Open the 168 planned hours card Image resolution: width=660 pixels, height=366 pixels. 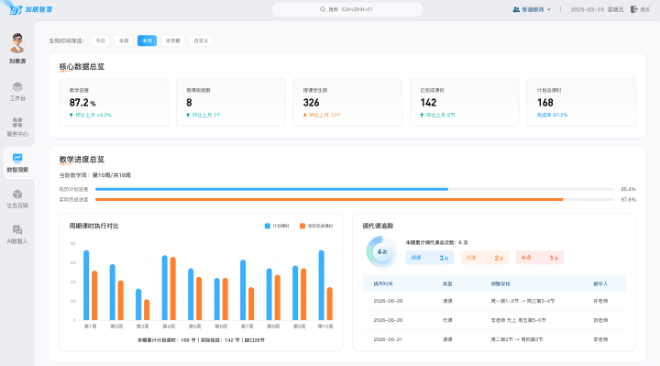[x=581, y=102]
